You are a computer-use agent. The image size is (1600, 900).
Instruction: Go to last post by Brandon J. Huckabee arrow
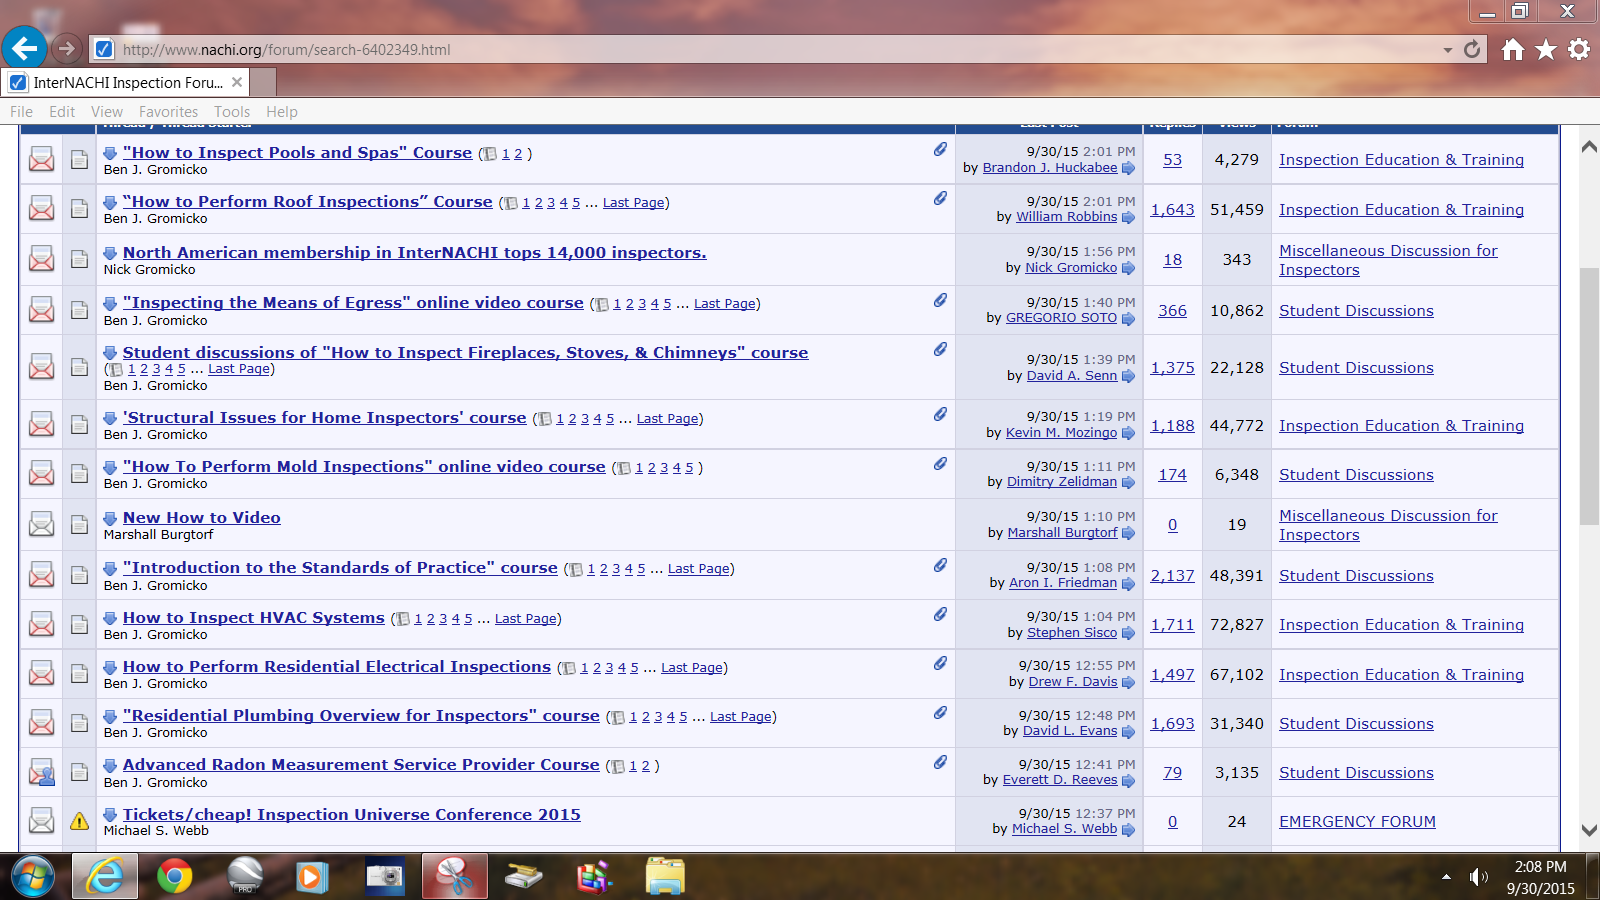(1128, 168)
